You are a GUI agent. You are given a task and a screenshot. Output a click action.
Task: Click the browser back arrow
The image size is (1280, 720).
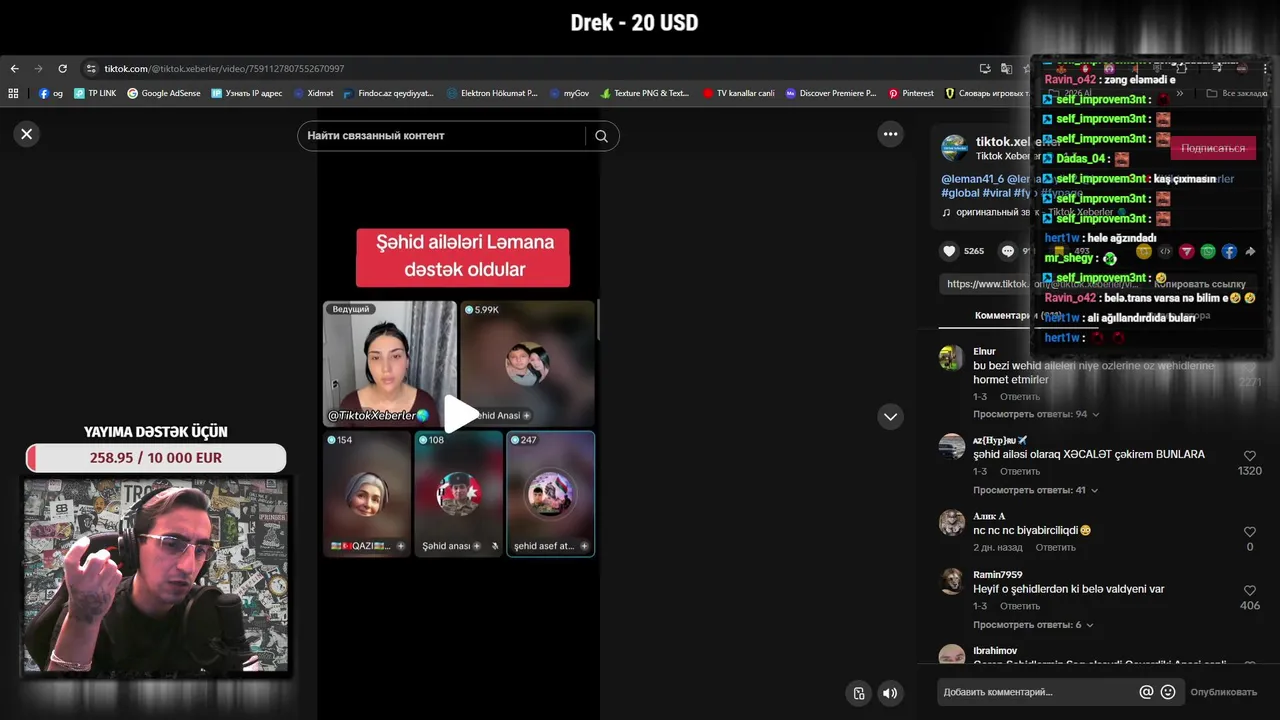click(14, 69)
